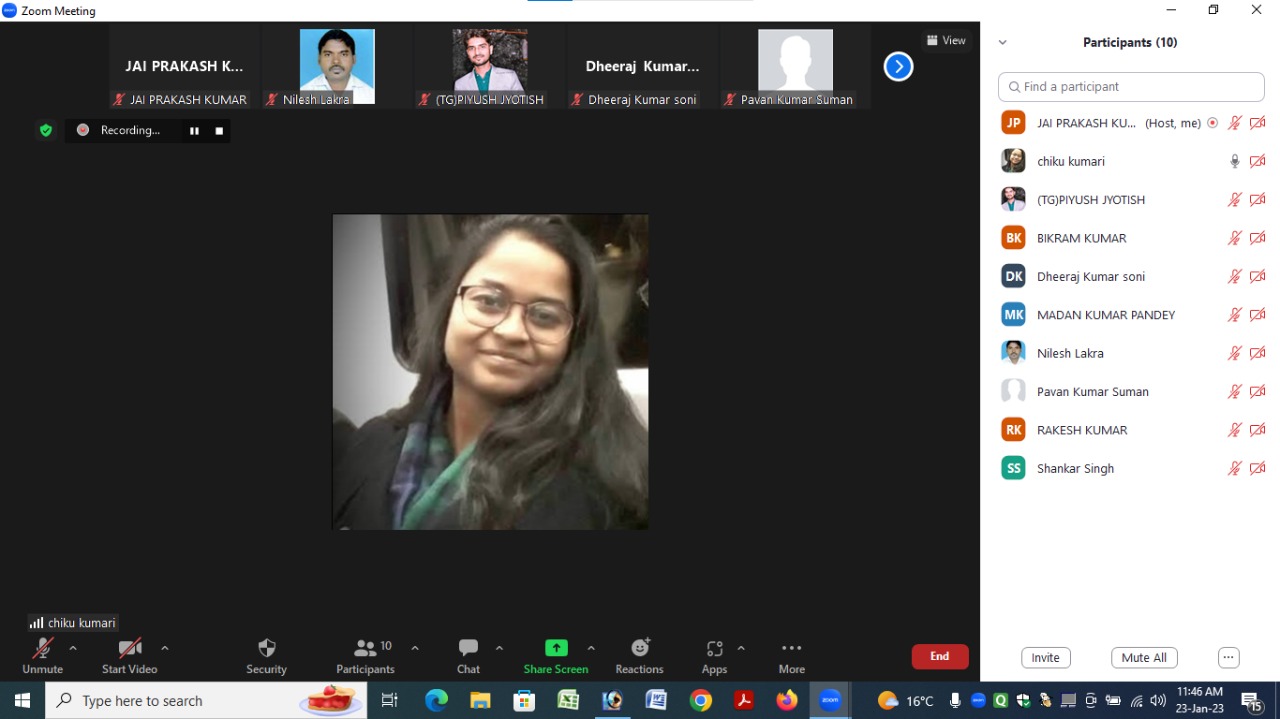Click the RK avatar for RAKESH KUMAR
1280x719 pixels.
coord(1013,430)
